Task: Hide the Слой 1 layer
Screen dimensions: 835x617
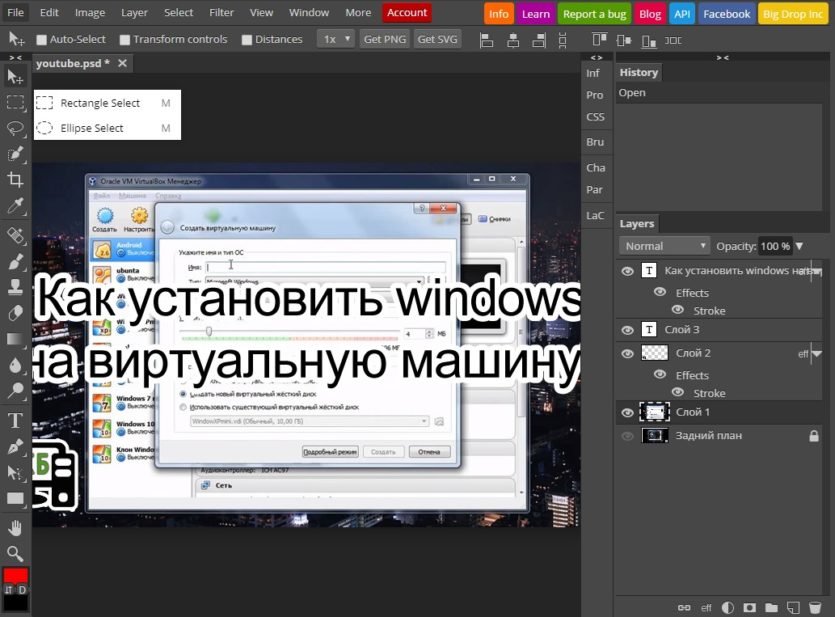Action: pyautogui.click(x=628, y=413)
